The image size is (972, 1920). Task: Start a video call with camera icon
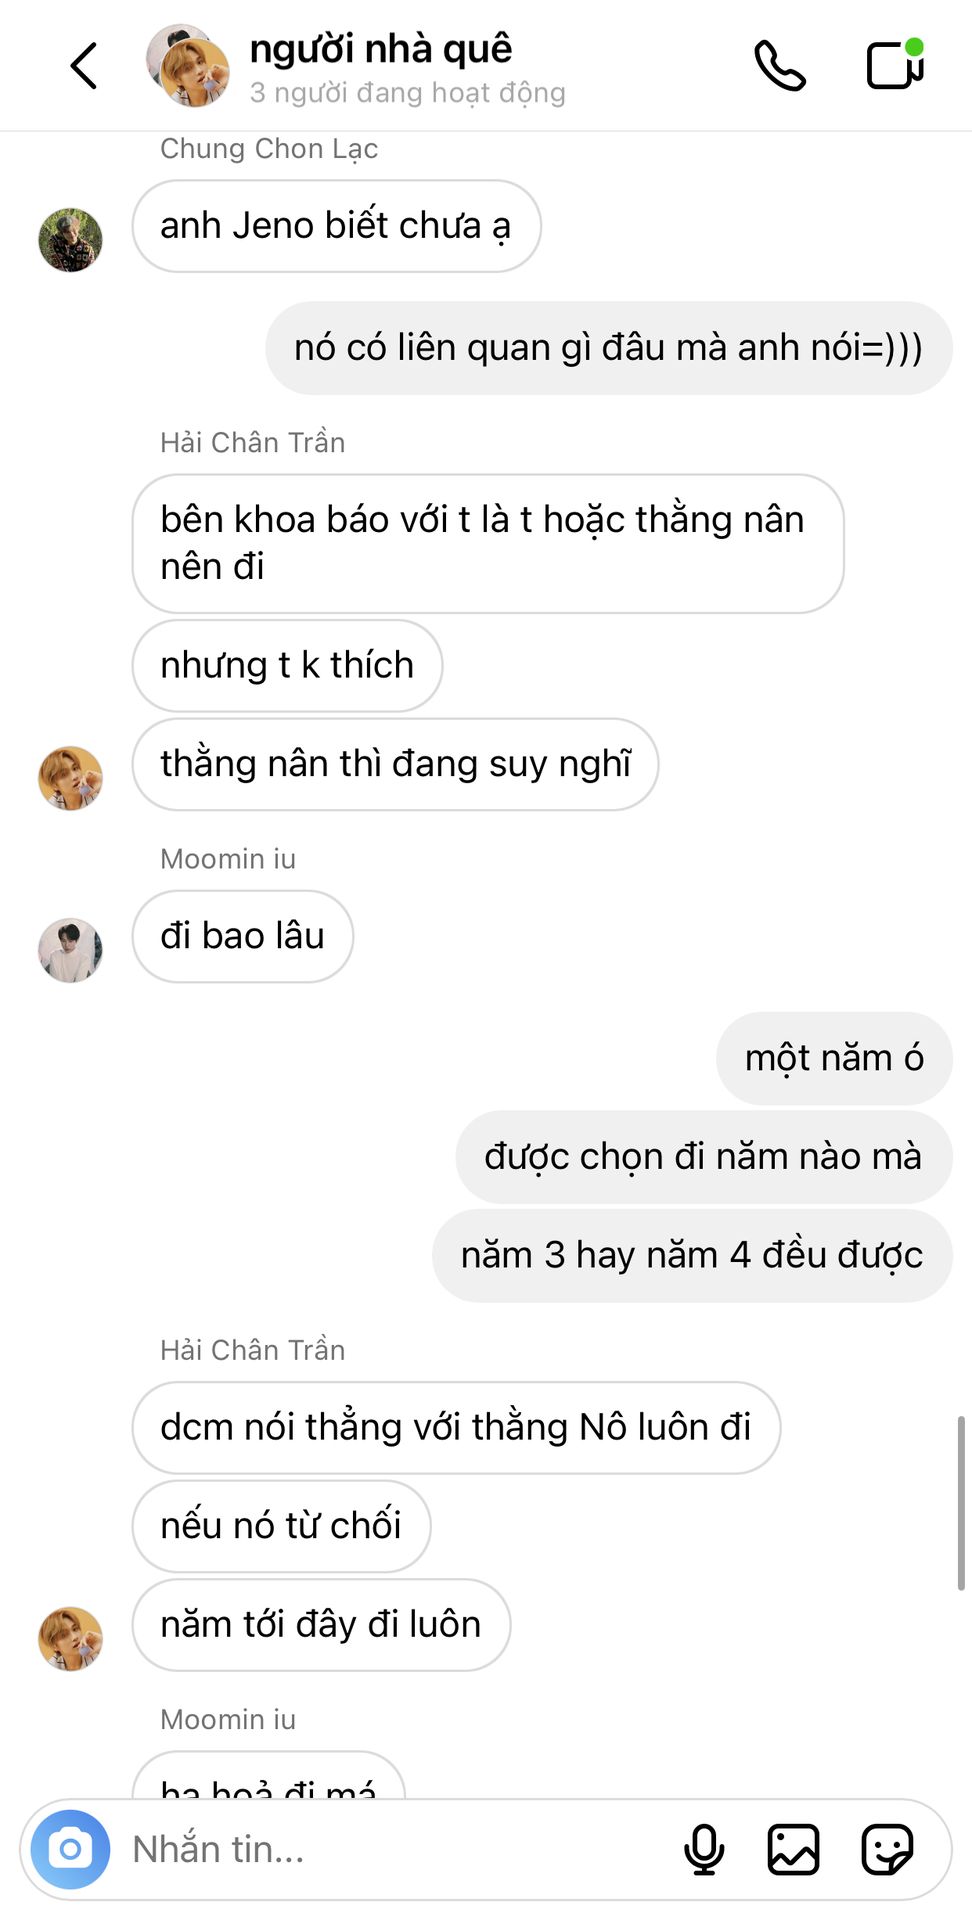click(x=895, y=65)
